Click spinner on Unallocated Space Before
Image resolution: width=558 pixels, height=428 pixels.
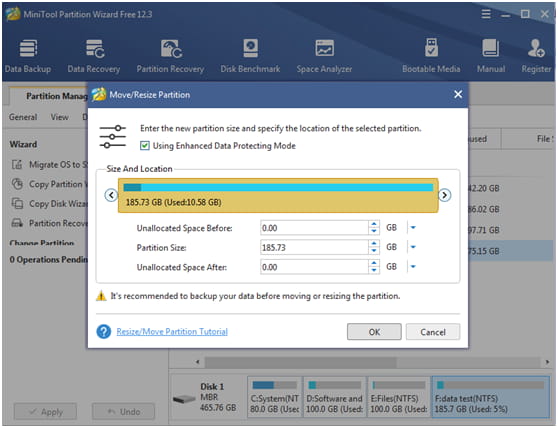tap(374, 228)
